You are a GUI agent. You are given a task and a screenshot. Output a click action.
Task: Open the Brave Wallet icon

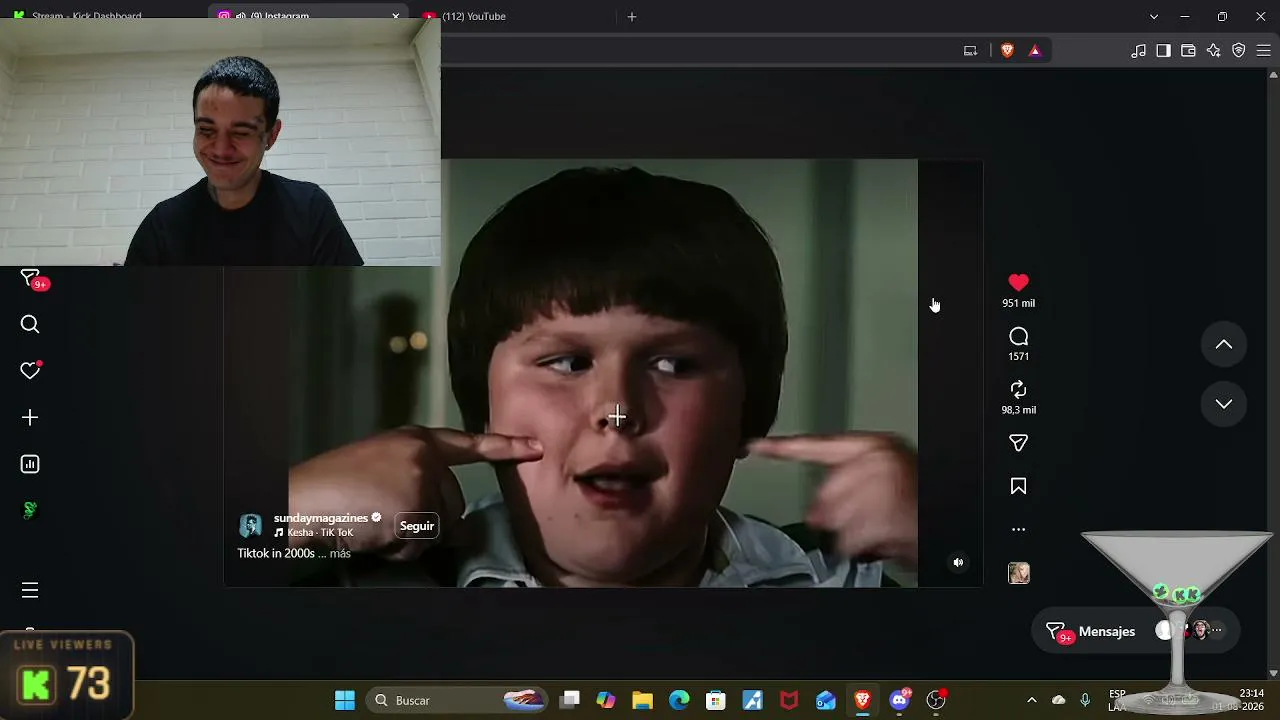(x=1188, y=51)
